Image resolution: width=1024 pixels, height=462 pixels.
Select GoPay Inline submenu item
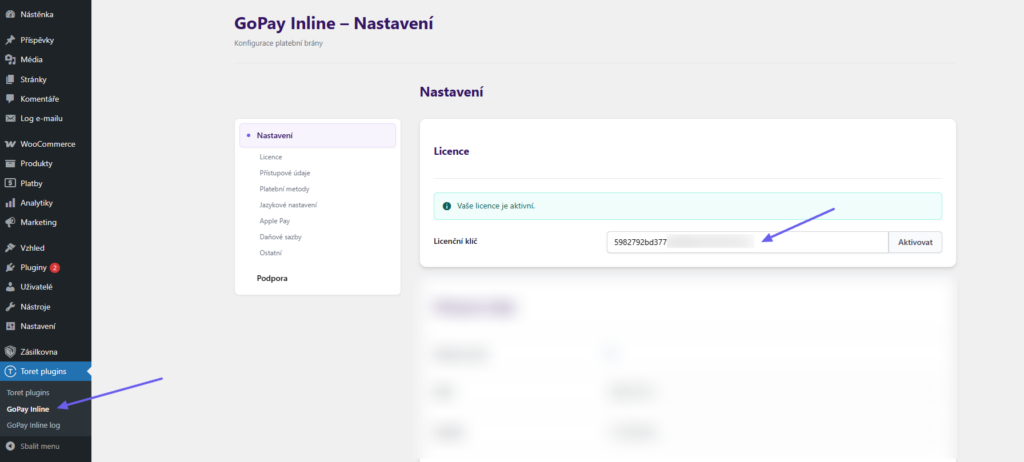[28, 409]
